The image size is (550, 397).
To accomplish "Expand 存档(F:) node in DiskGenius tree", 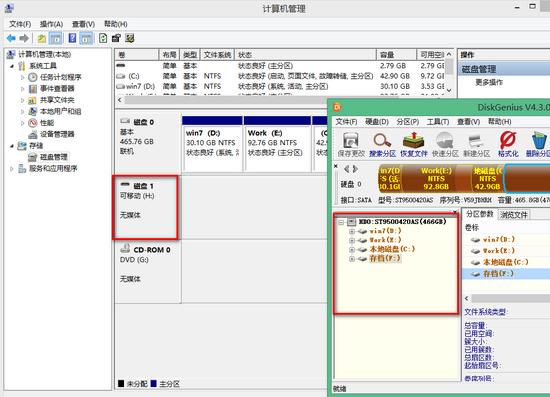I will click(351, 259).
